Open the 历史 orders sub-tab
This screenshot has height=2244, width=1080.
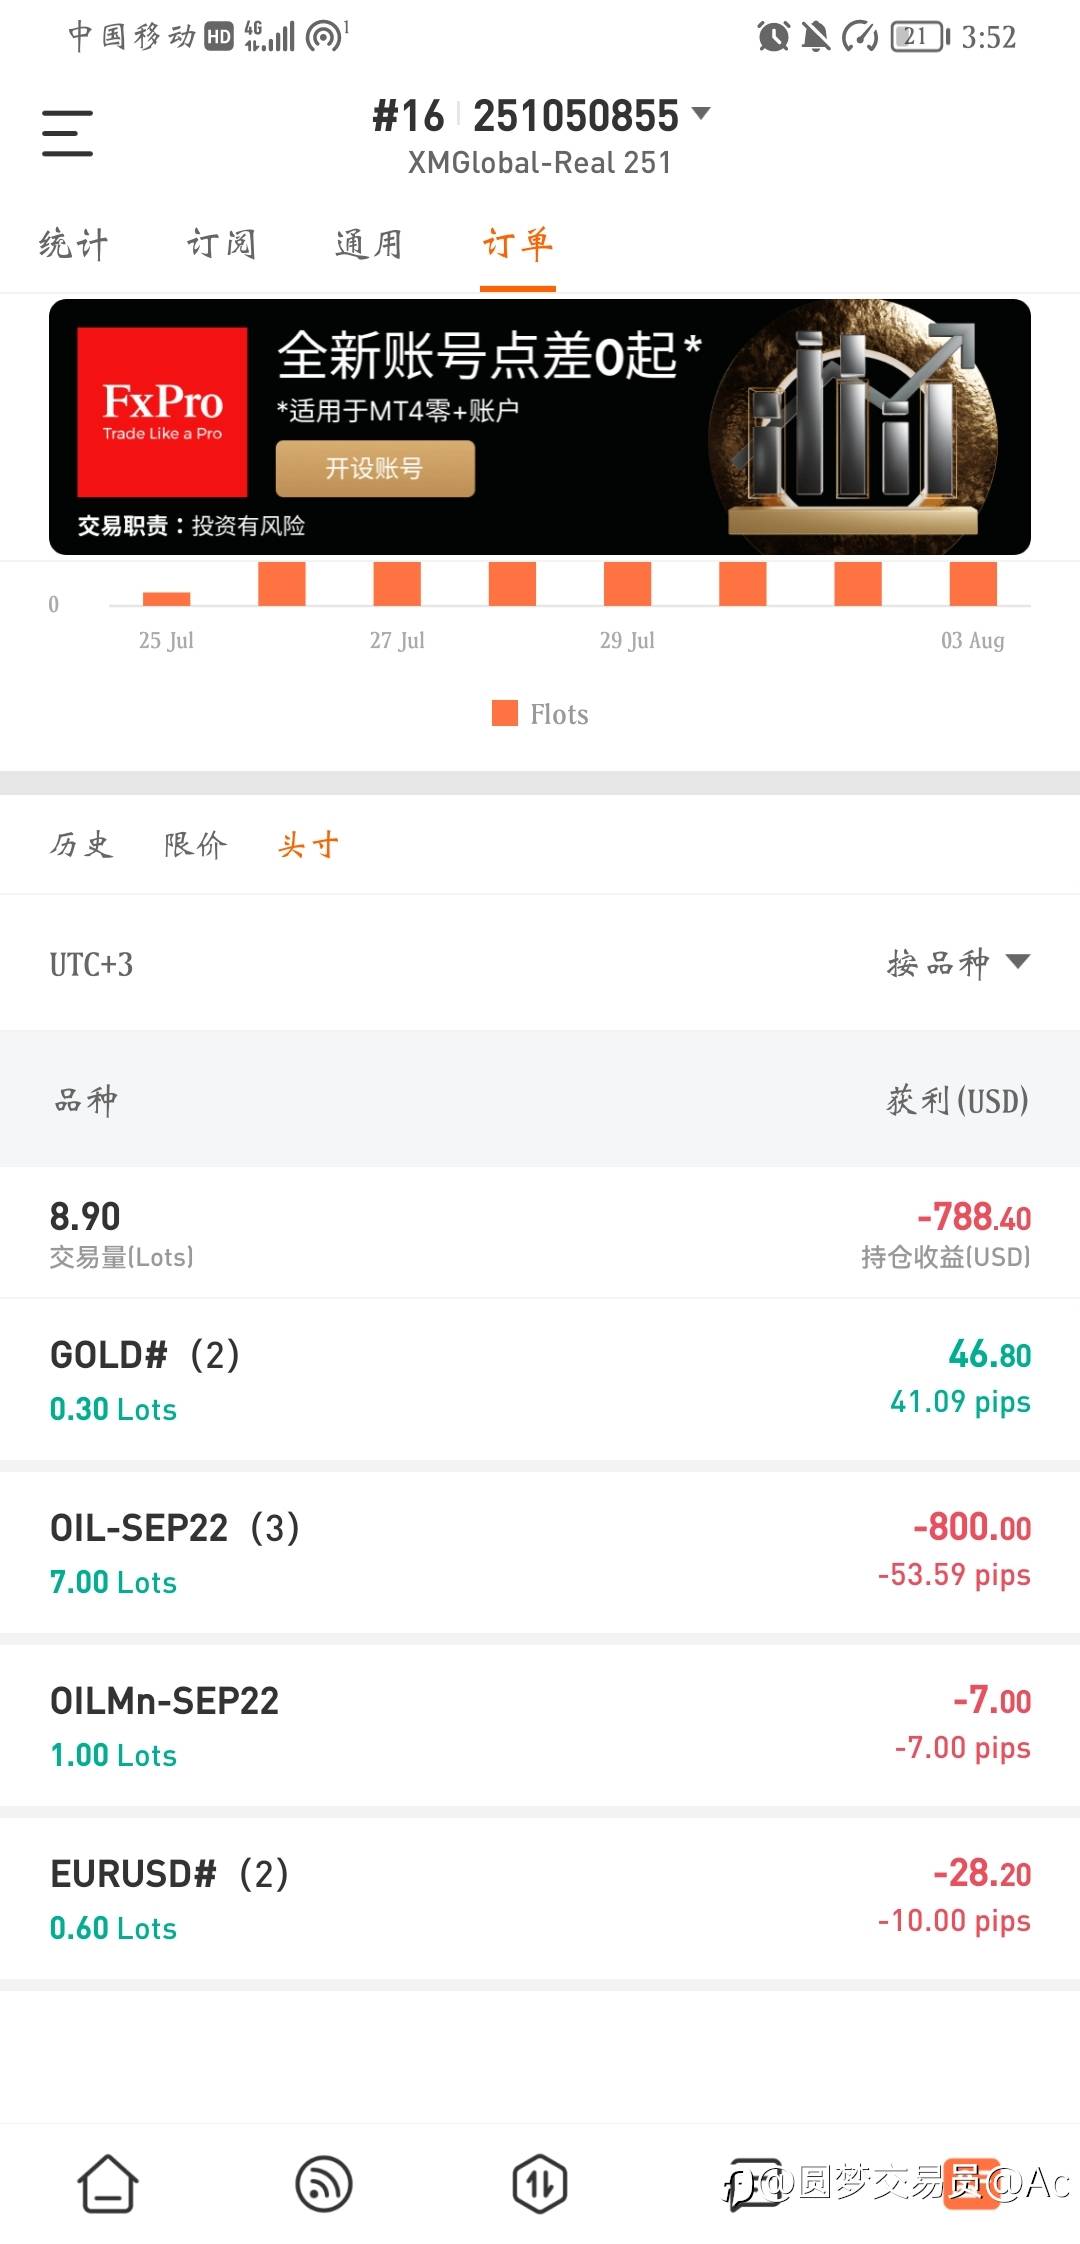point(81,845)
